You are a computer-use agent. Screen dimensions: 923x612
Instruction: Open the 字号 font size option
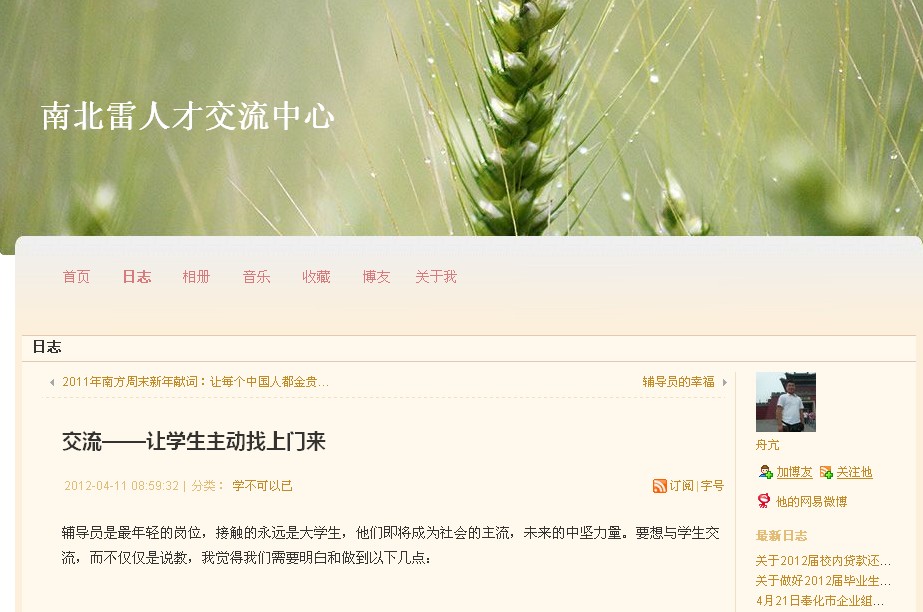pos(712,486)
